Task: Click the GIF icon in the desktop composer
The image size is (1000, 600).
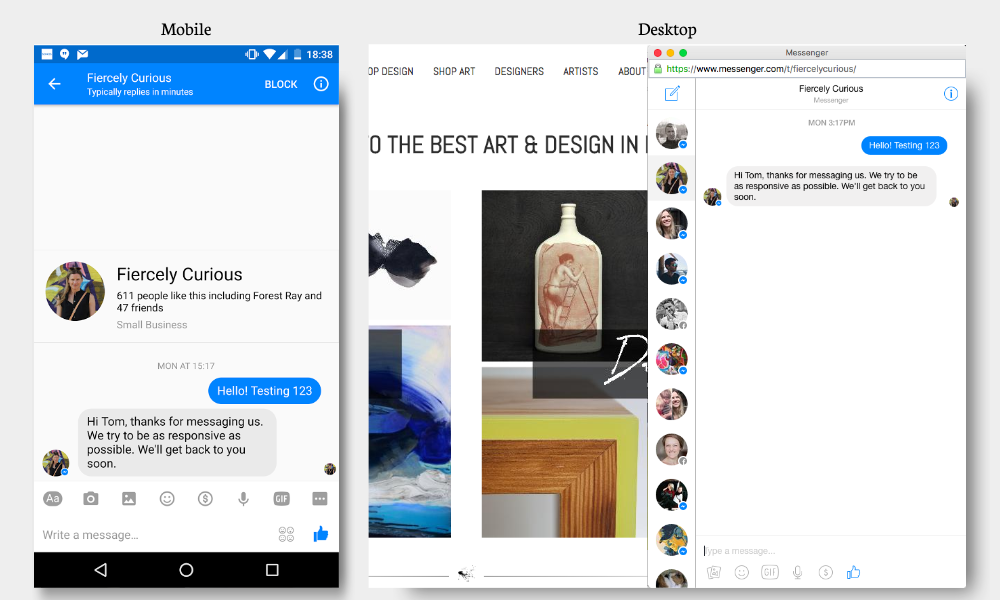Action: coord(770,573)
